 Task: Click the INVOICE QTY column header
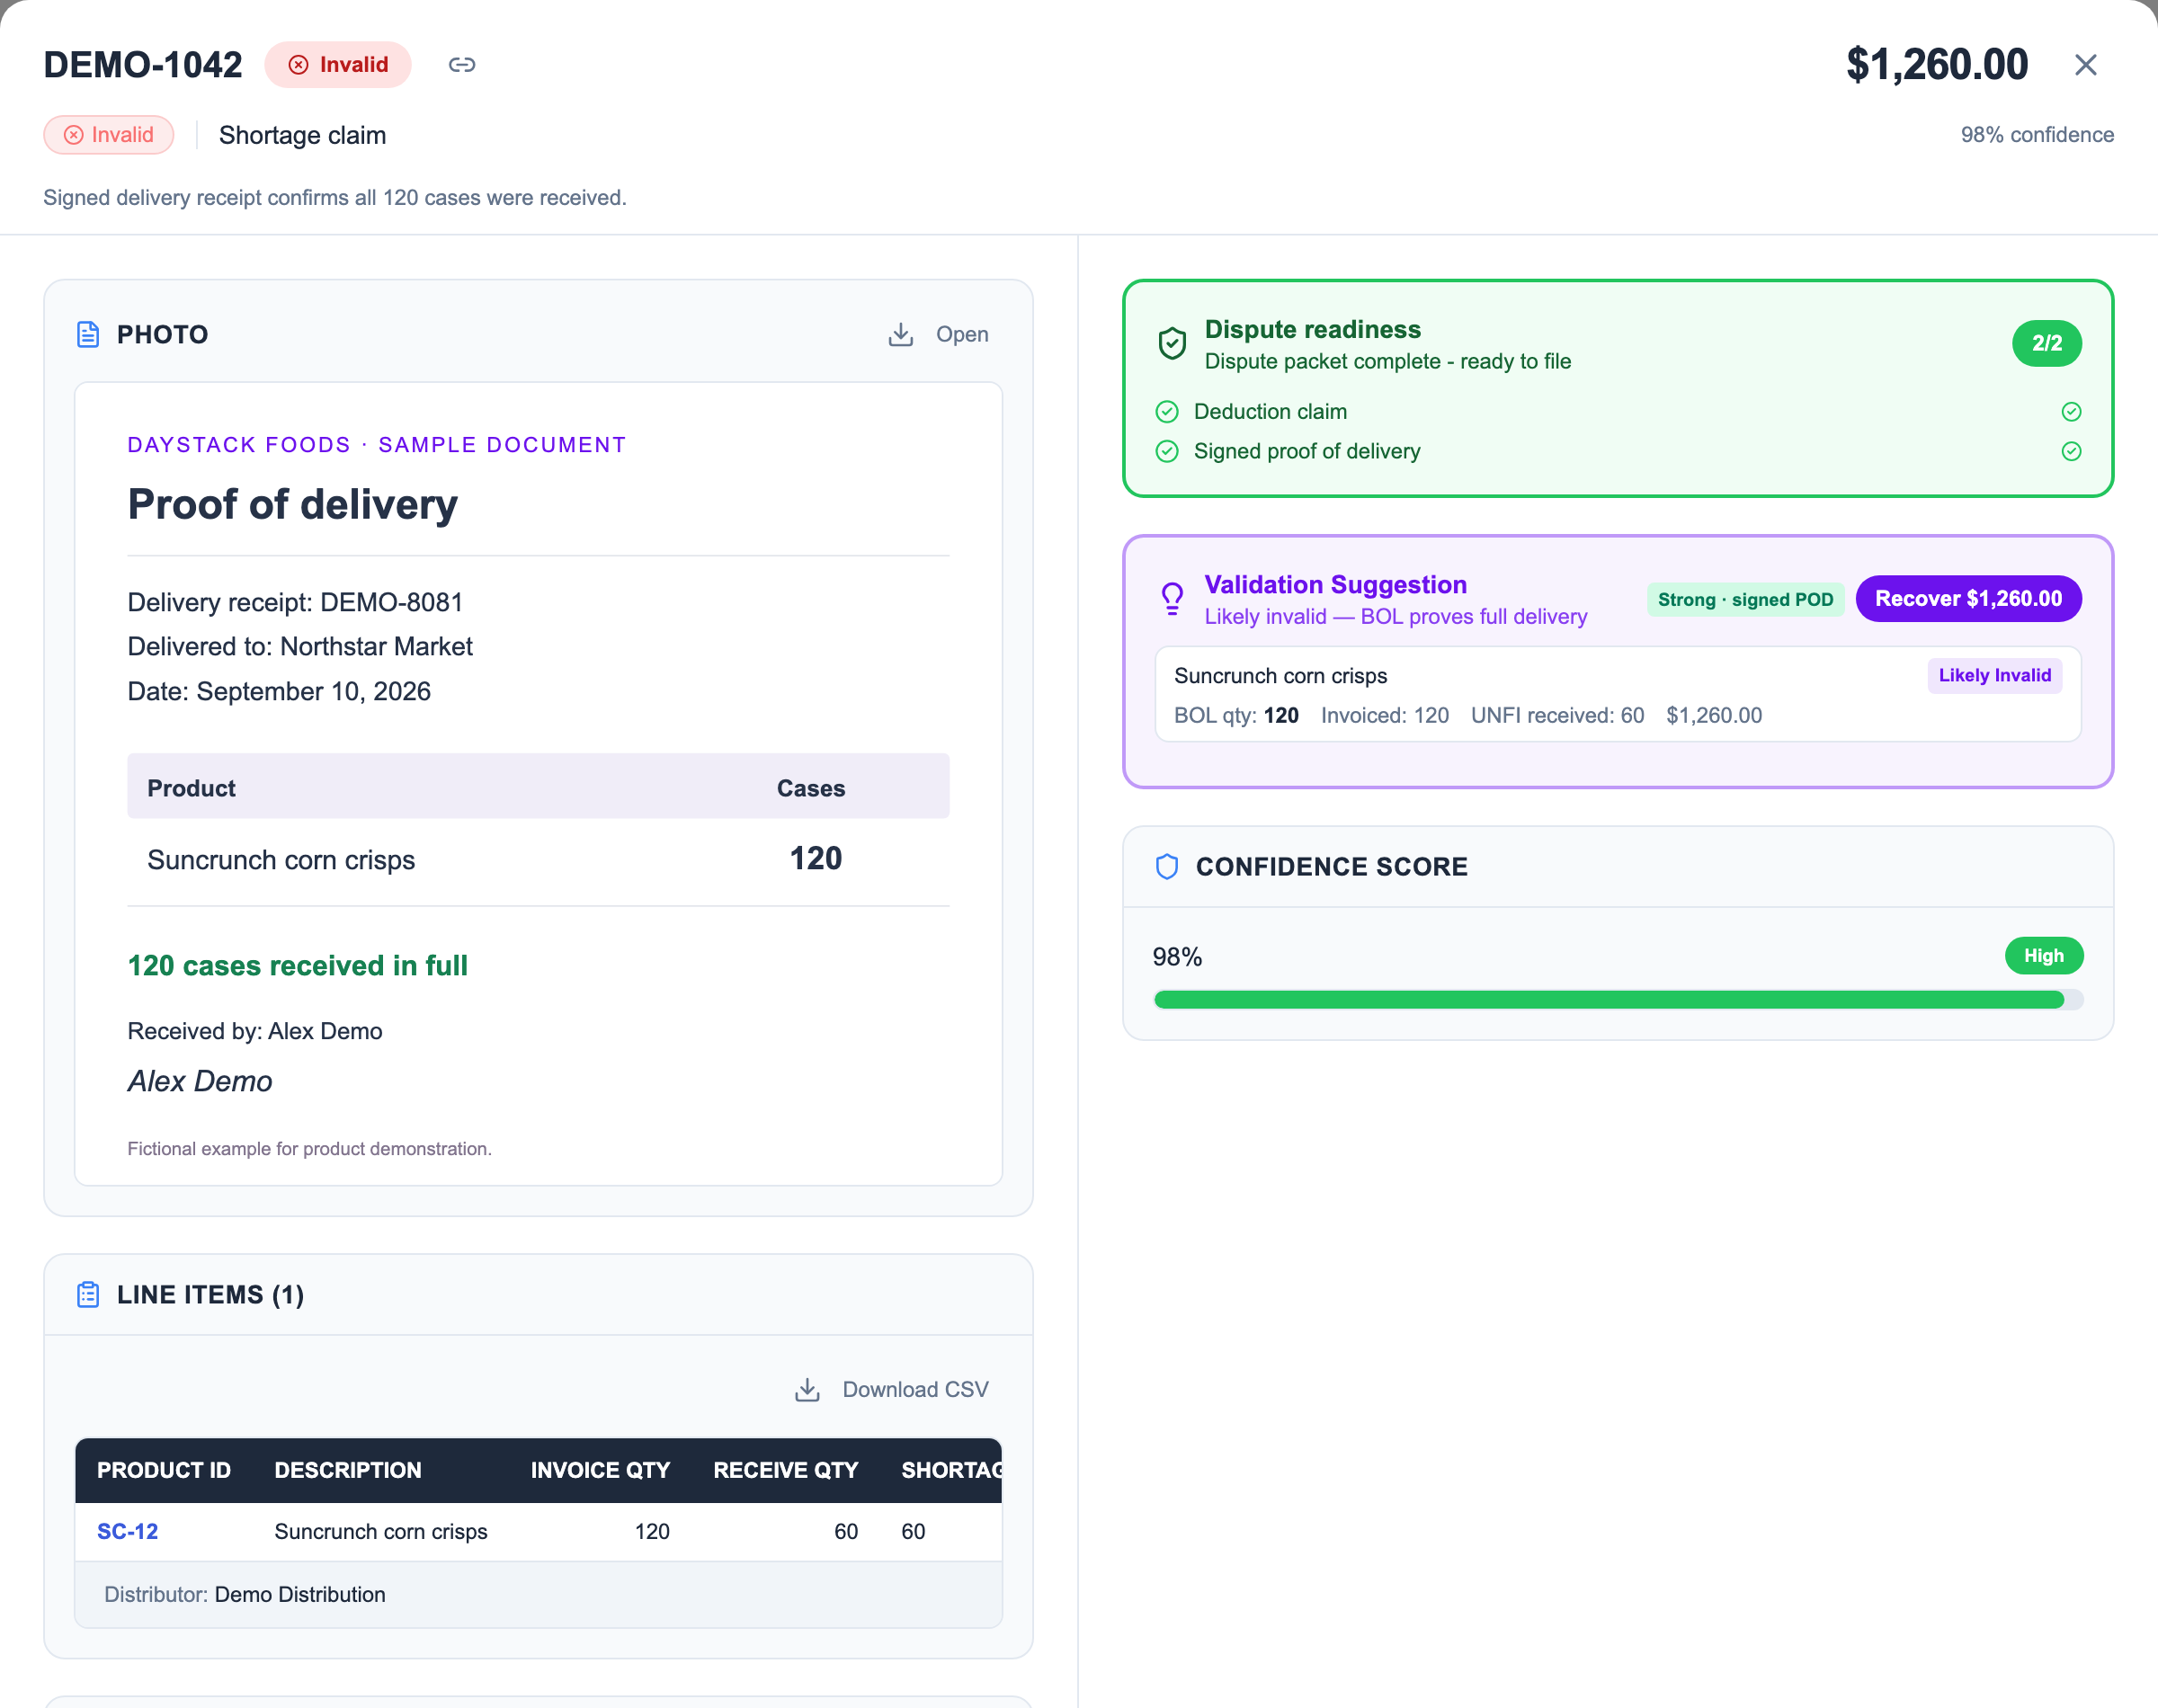(600, 1471)
